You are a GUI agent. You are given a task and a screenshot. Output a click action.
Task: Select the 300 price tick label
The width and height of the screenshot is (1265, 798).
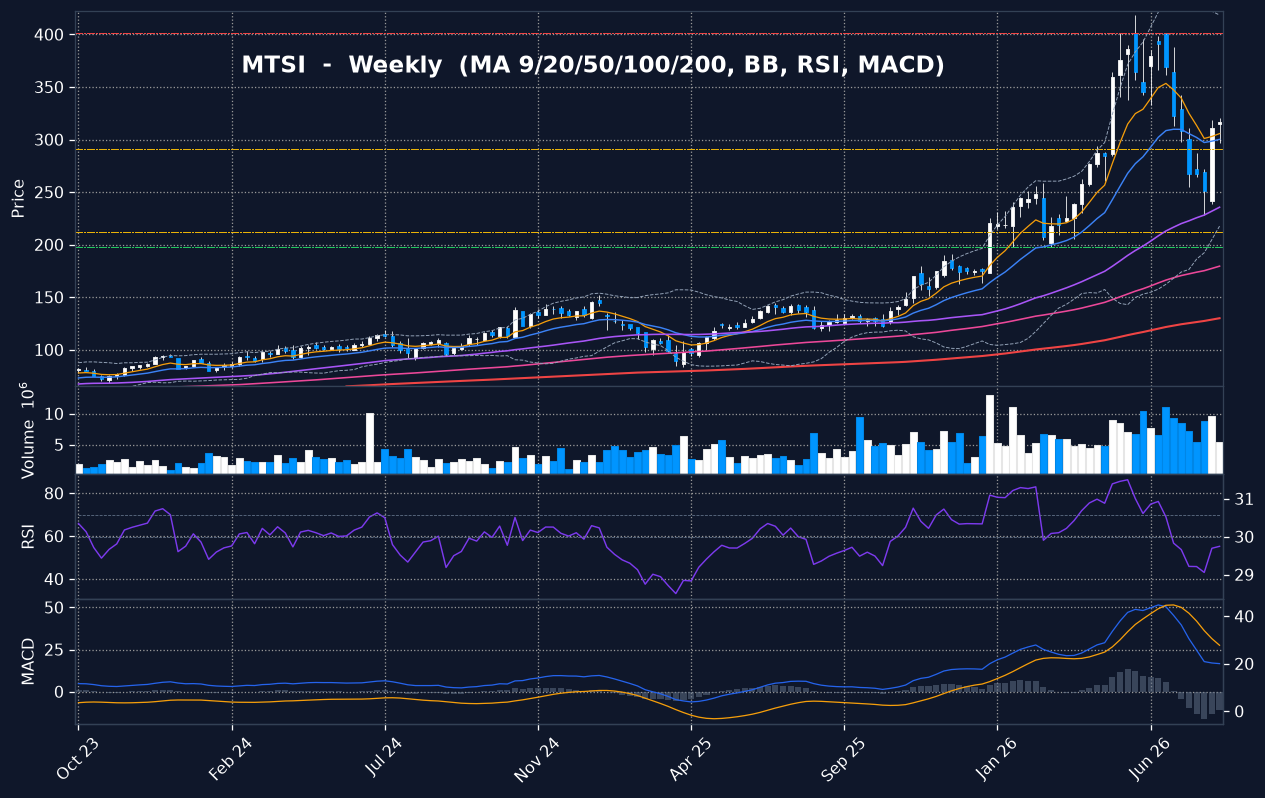coord(50,140)
